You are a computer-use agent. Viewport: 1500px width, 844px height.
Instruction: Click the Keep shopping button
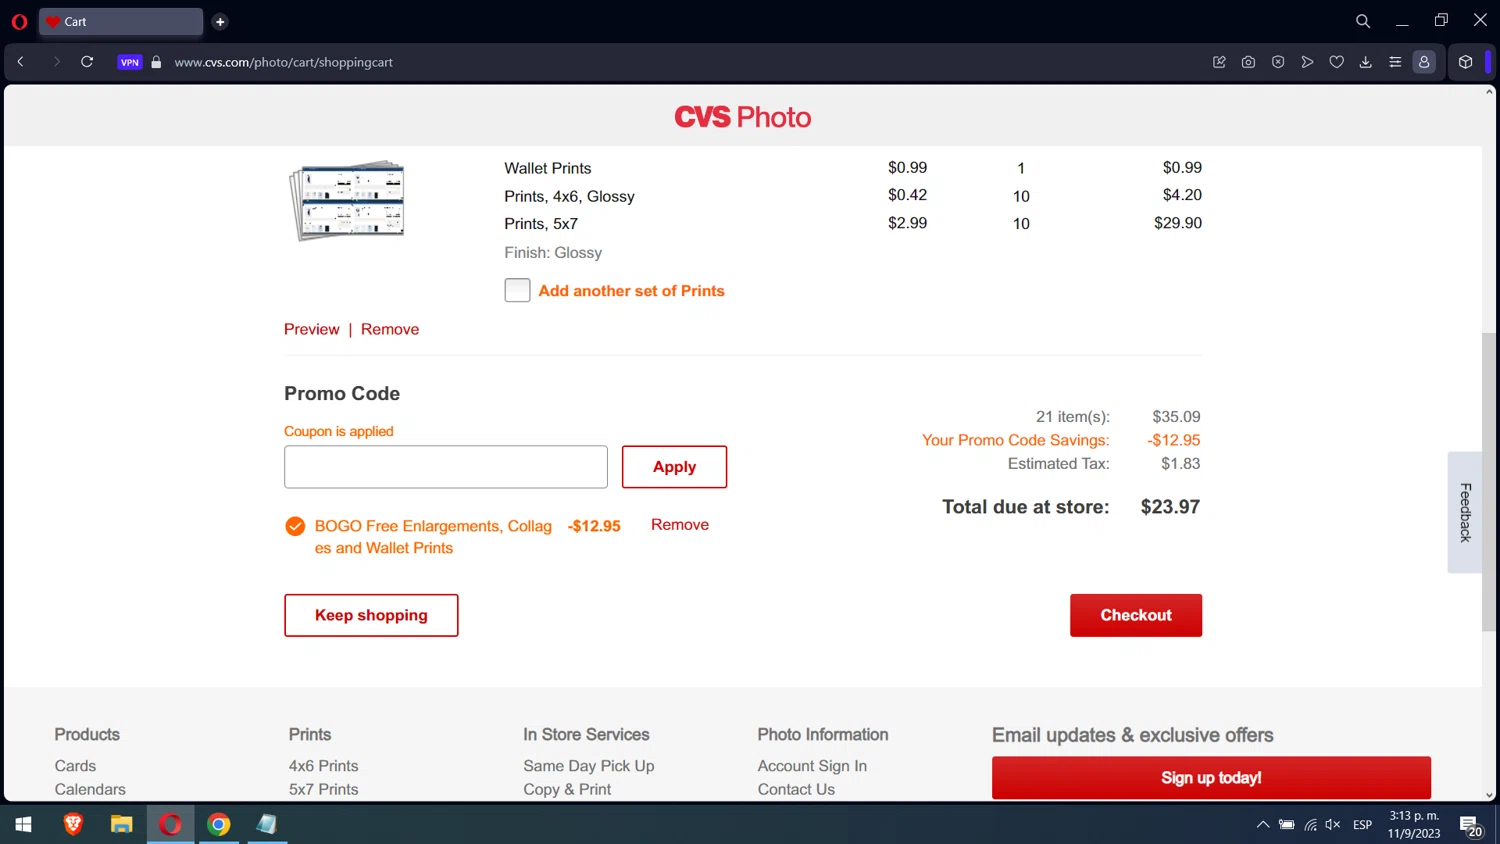point(371,615)
